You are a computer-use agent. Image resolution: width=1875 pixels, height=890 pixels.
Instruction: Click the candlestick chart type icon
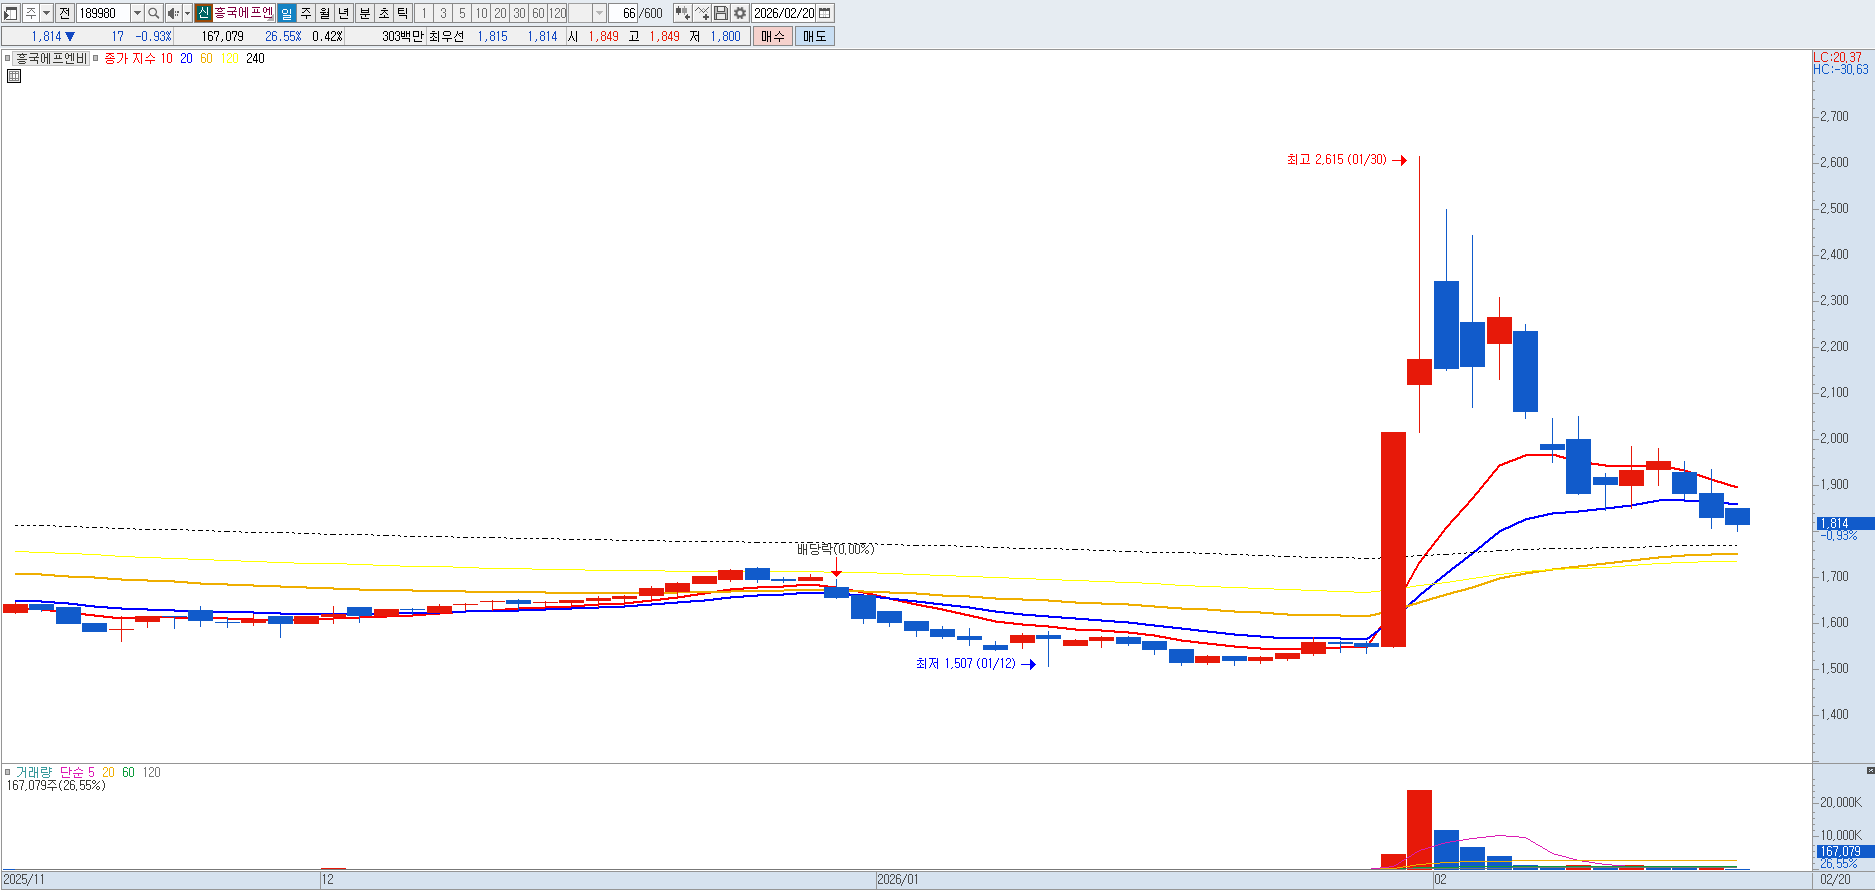click(682, 13)
